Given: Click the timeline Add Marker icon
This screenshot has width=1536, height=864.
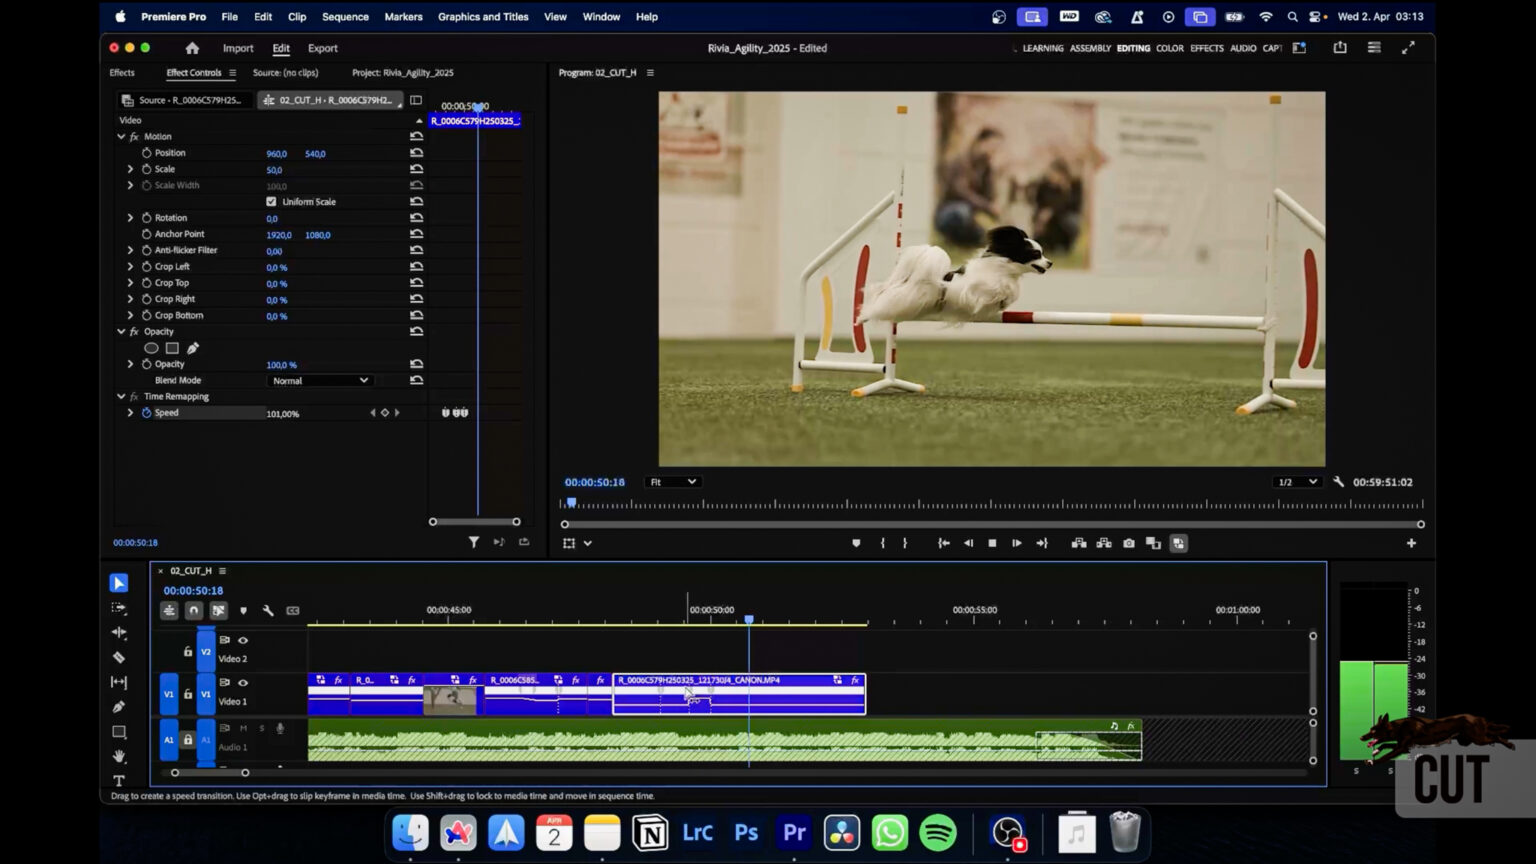Looking at the screenshot, I should (x=243, y=610).
